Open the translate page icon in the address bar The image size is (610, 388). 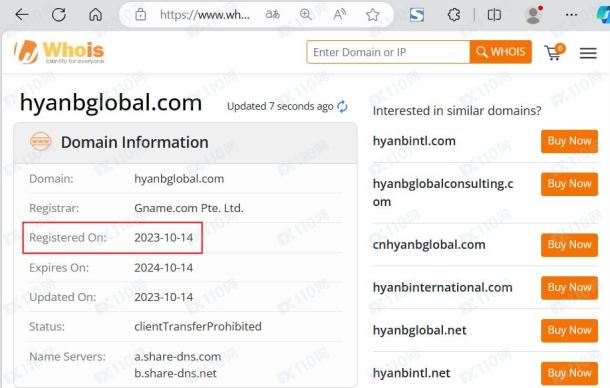click(x=272, y=15)
